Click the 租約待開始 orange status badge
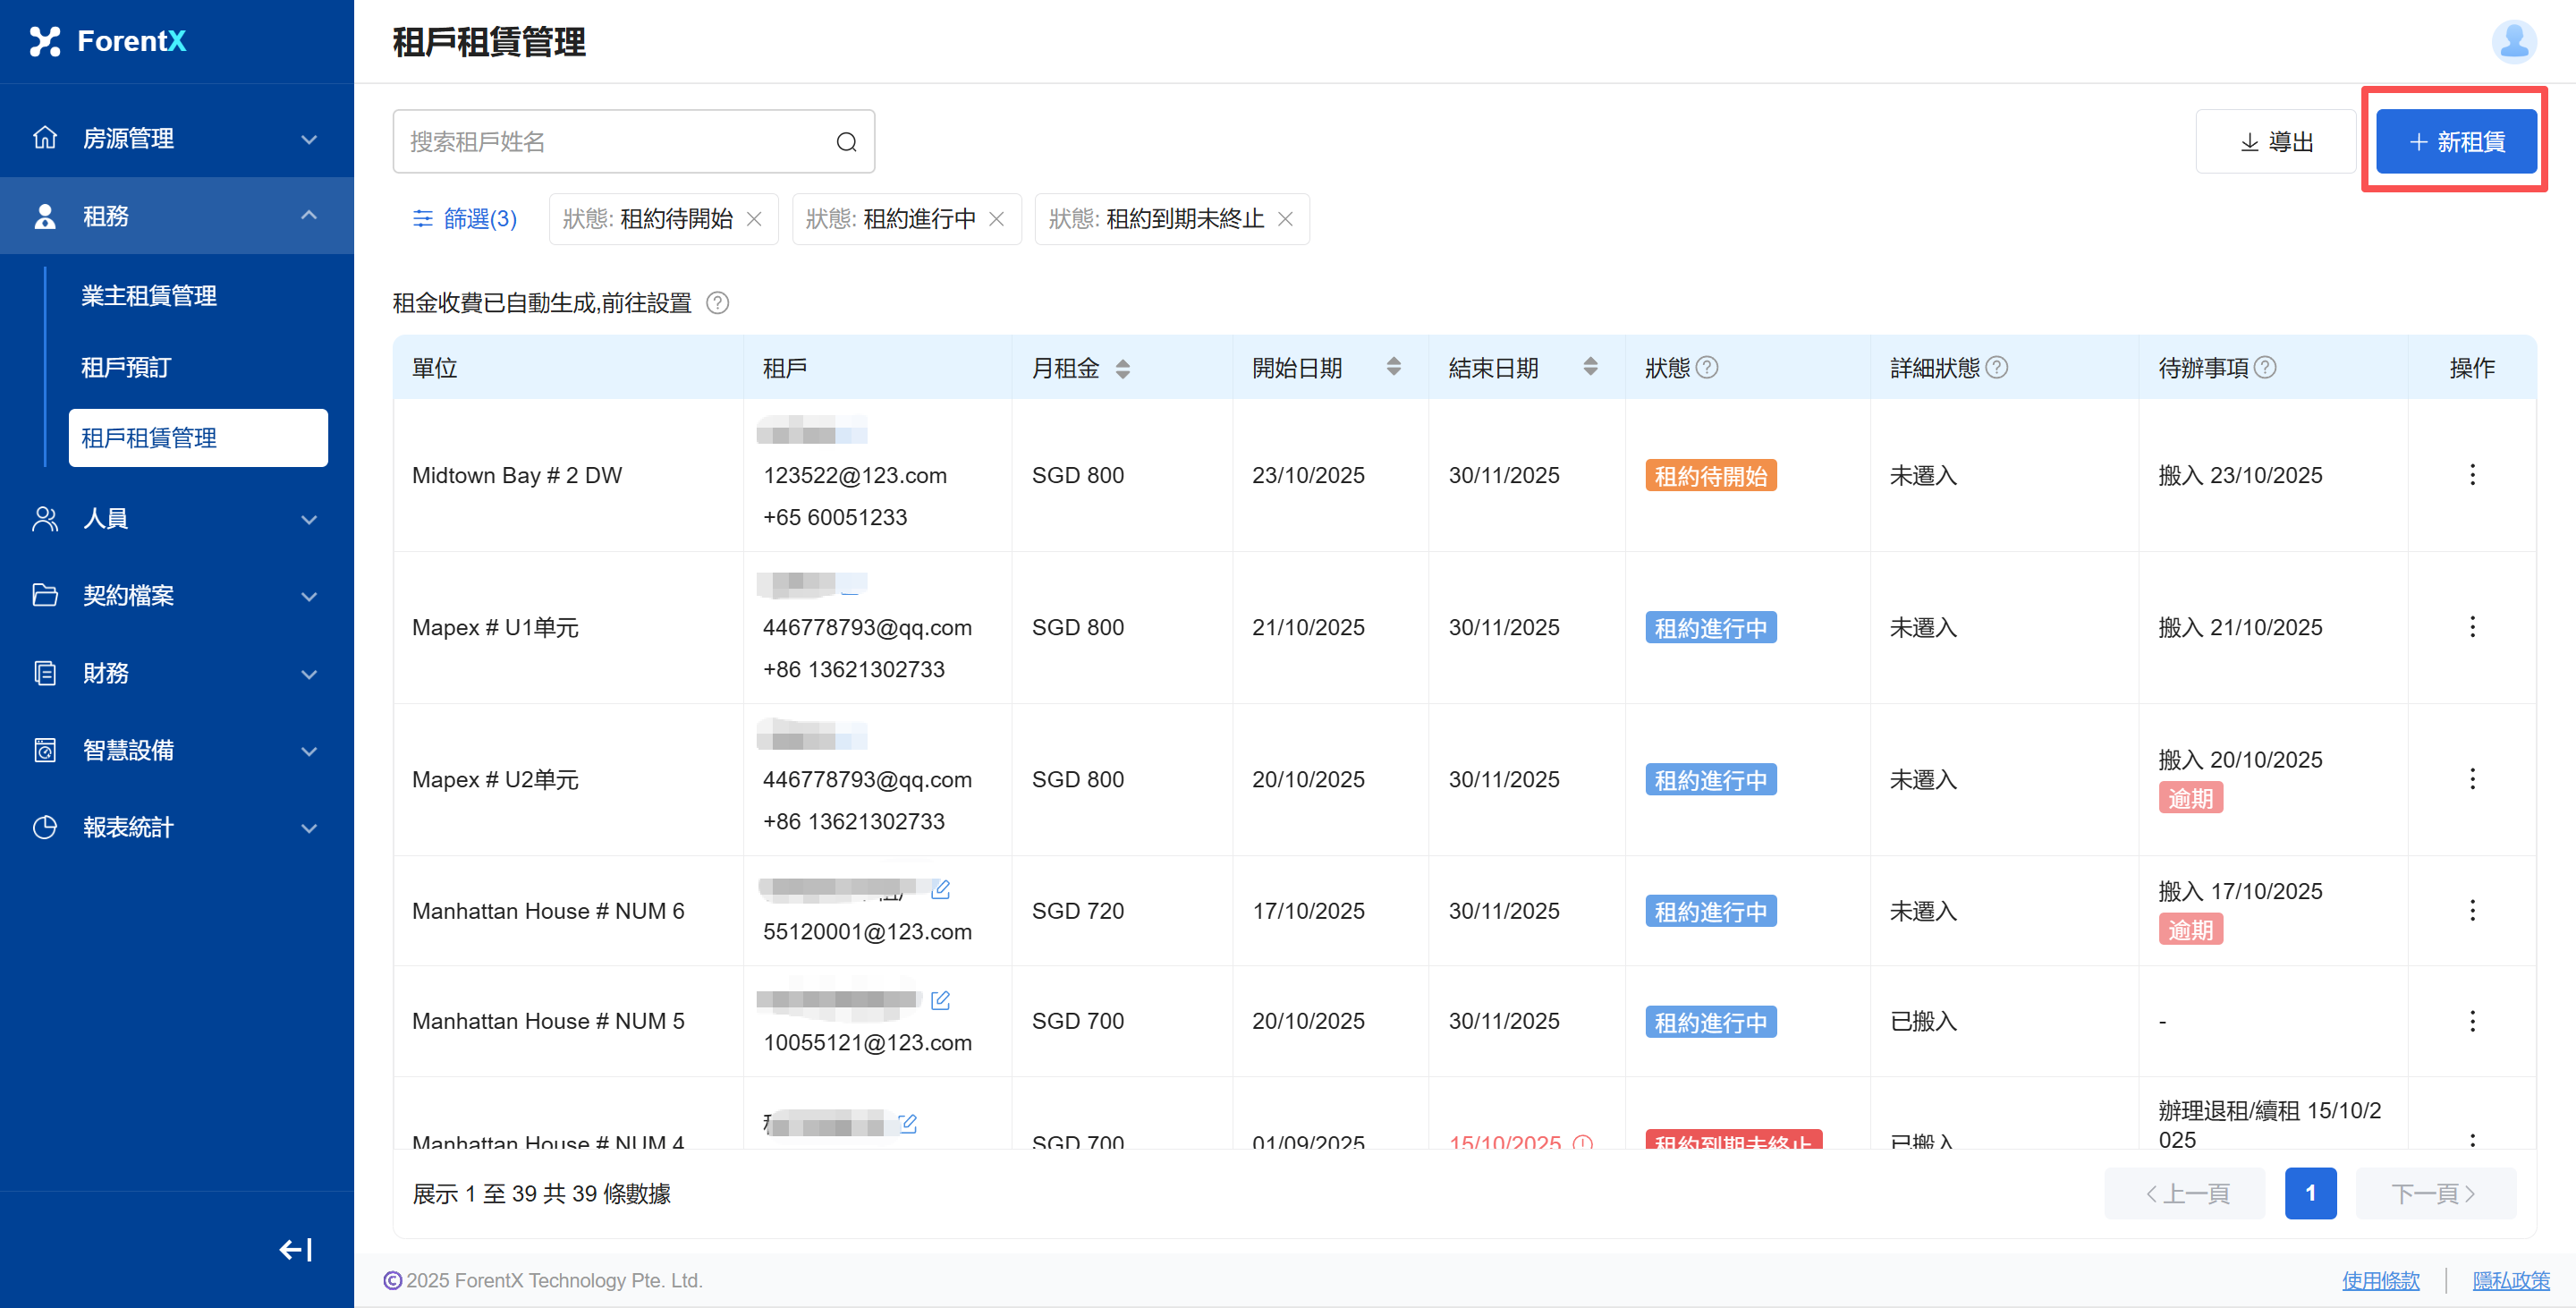The width and height of the screenshot is (2576, 1308). (1710, 475)
